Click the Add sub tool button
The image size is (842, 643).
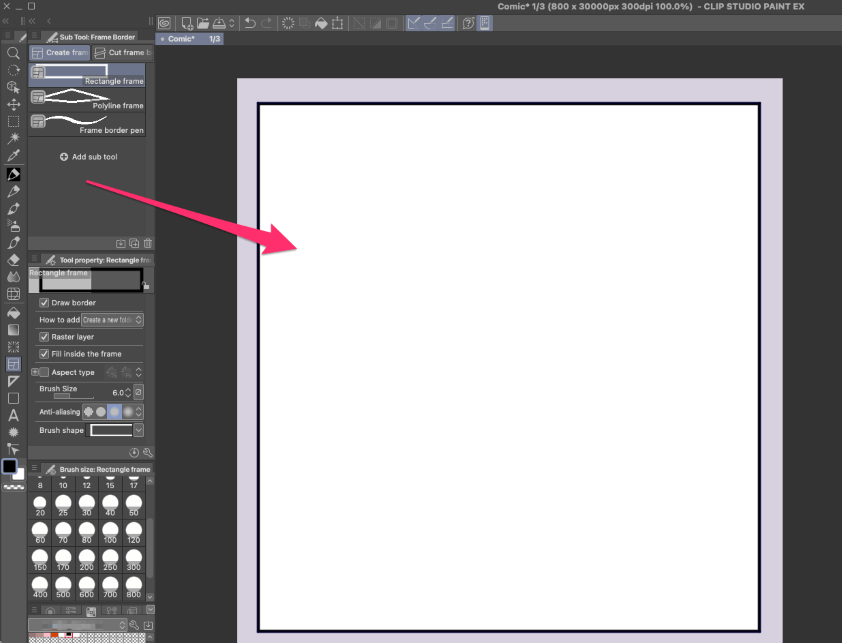click(89, 156)
